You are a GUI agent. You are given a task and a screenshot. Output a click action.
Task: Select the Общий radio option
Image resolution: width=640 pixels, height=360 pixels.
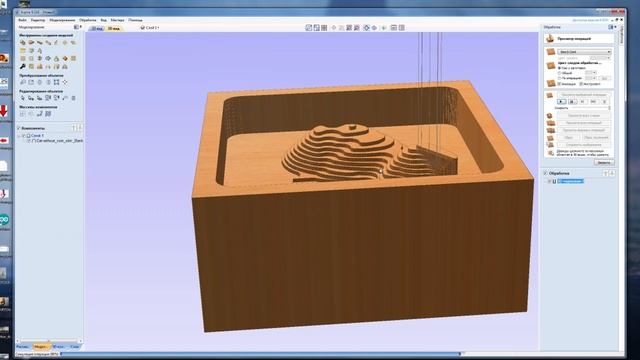559,73
